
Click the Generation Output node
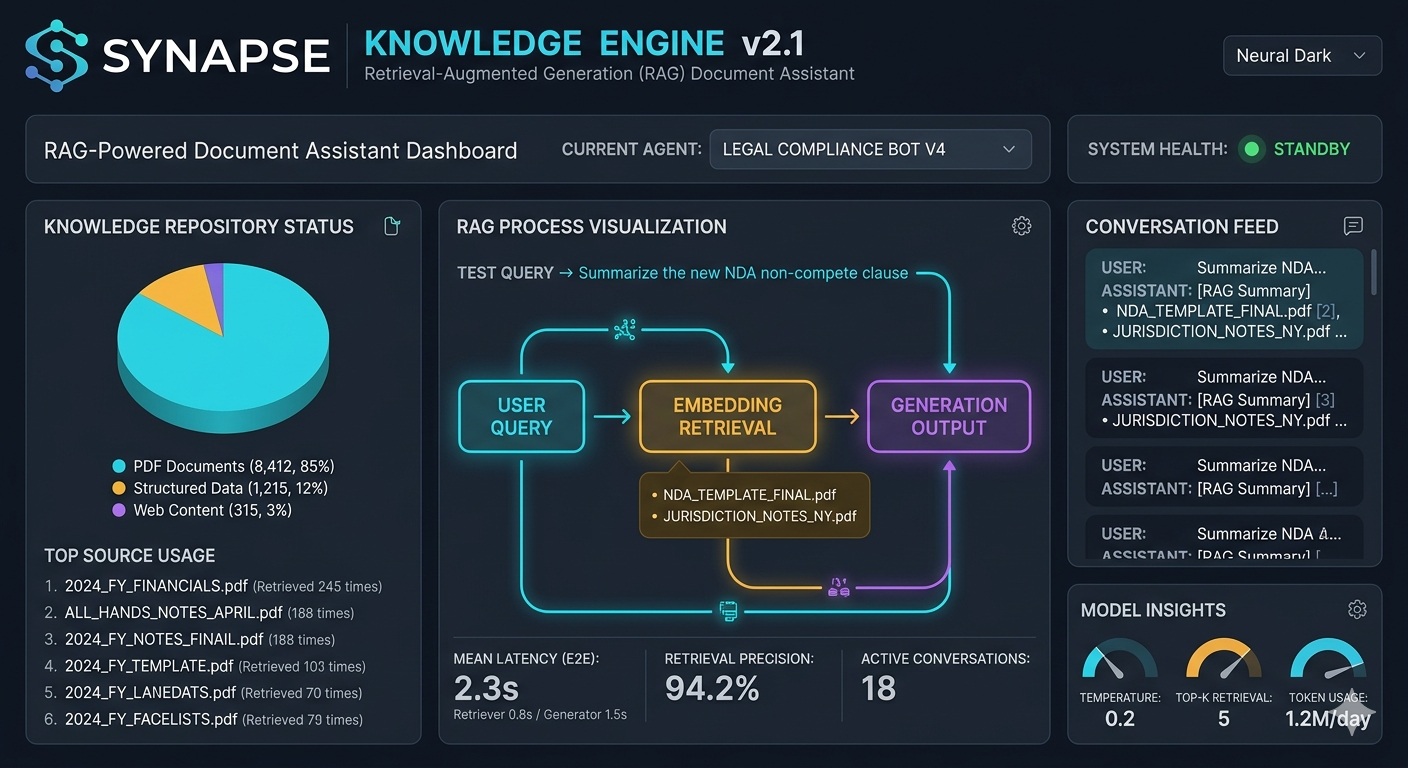coord(948,416)
